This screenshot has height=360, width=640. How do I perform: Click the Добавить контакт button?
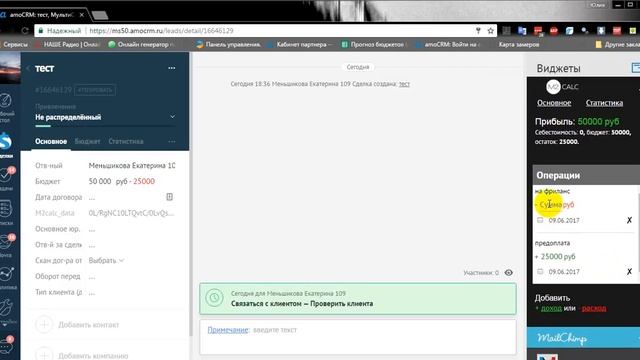point(78,325)
